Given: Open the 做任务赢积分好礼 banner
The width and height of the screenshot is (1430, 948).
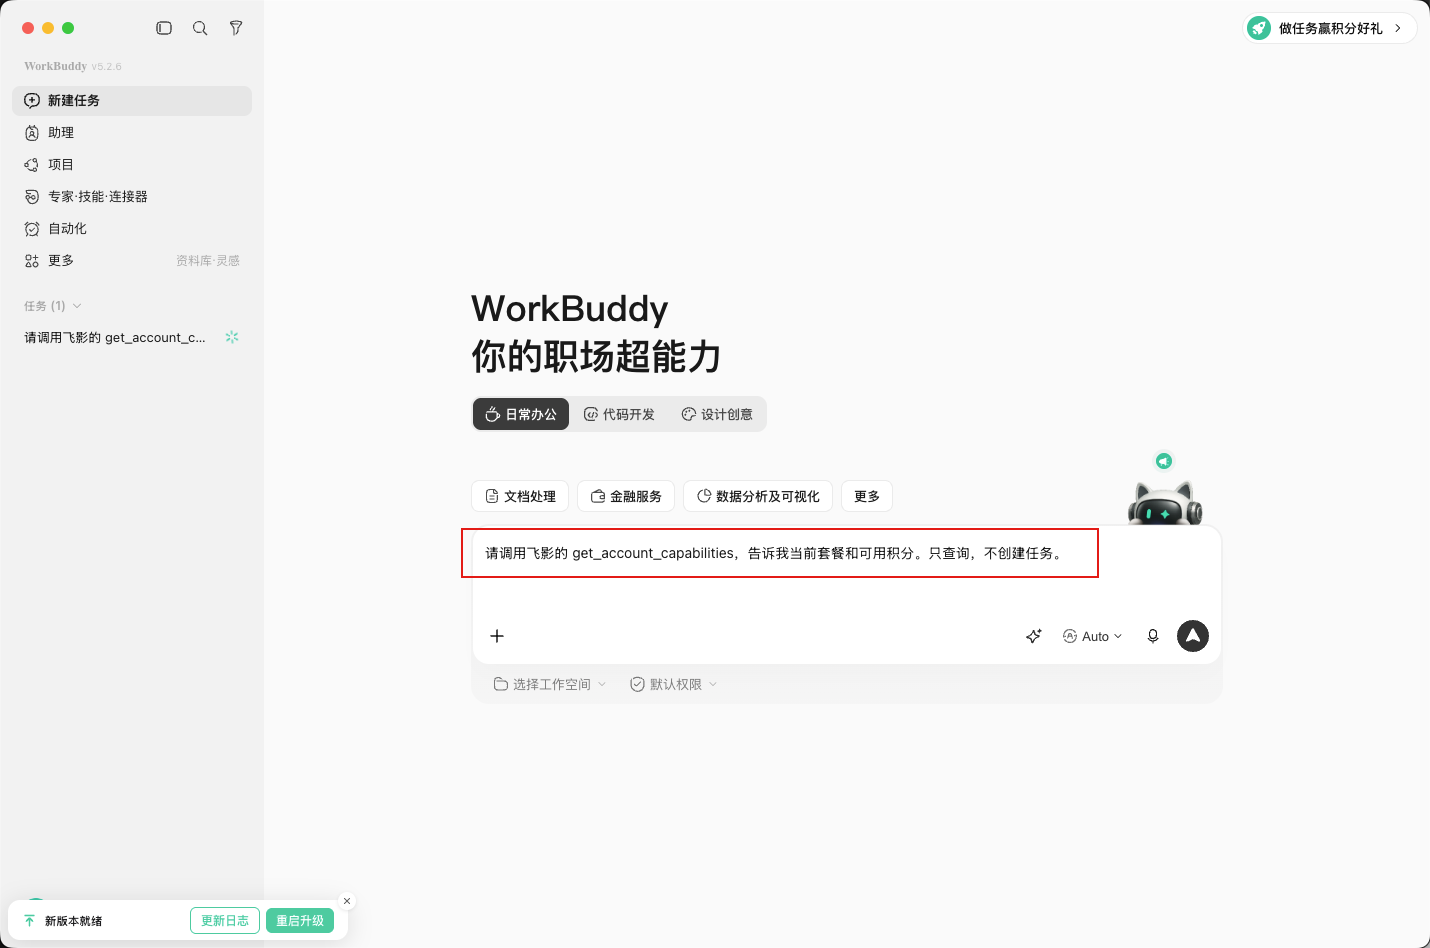Looking at the screenshot, I should coord(1330,28).
